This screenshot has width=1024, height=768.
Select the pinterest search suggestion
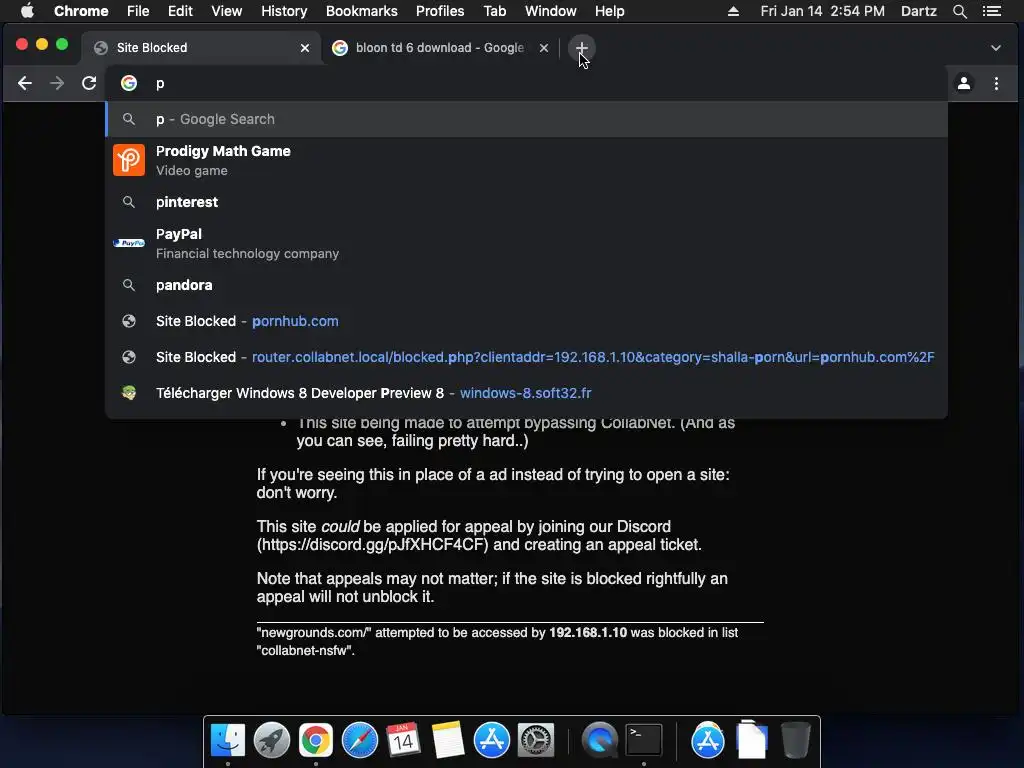(526, 202)
